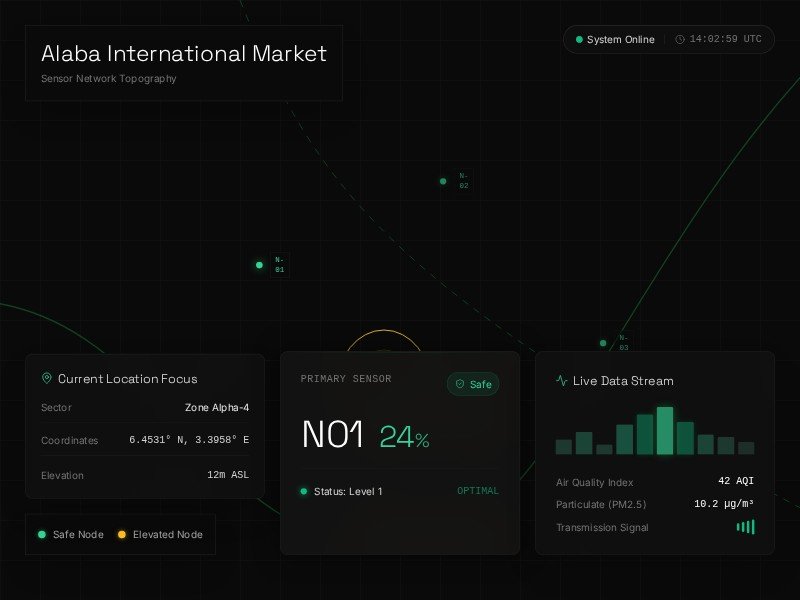The width and height of the screenshot is (800, 600).
Task: Select the N-03 sensor node dot
Action: 603,343
